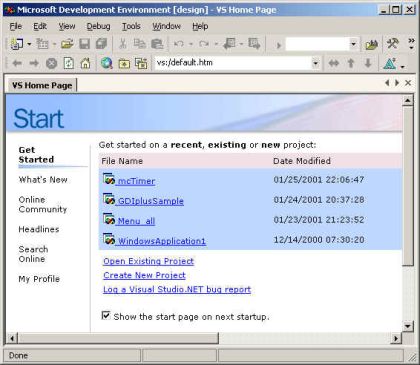Click the Favorites folder icon

(124, 63)
